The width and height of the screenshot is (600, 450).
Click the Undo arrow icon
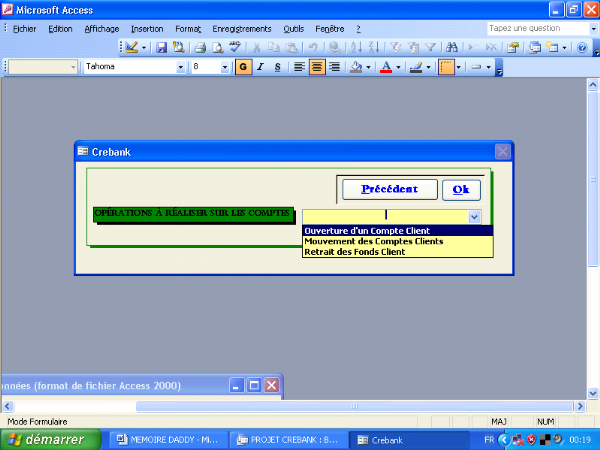[x=313, y=47]
